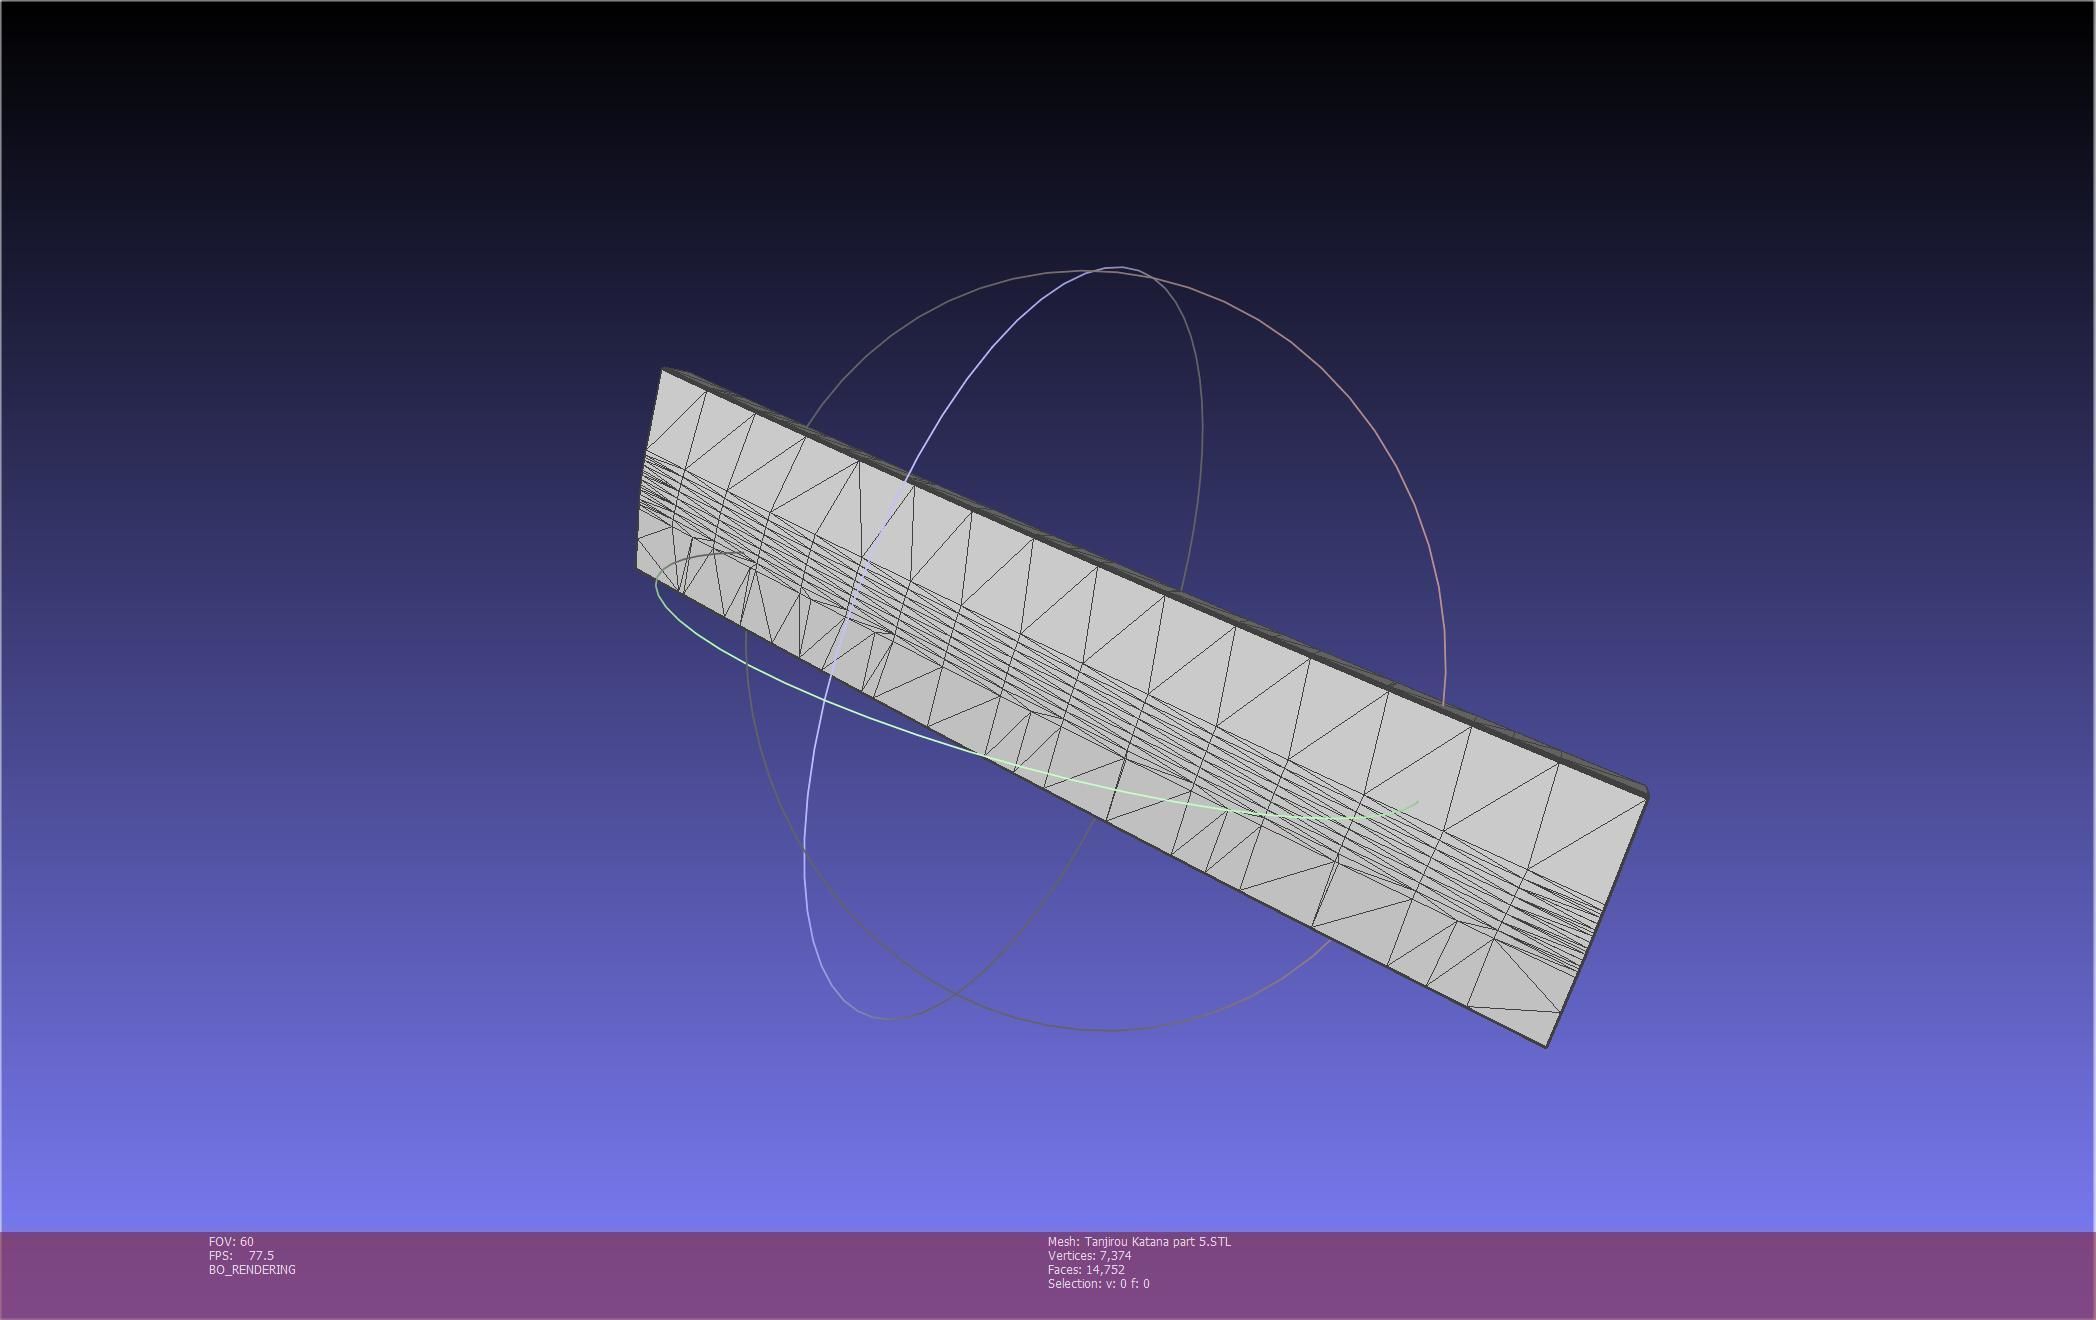Click the Selection: v: 0 f: 0 line
This screenshot has height=1320, width=2096.
(1098, 1283)
